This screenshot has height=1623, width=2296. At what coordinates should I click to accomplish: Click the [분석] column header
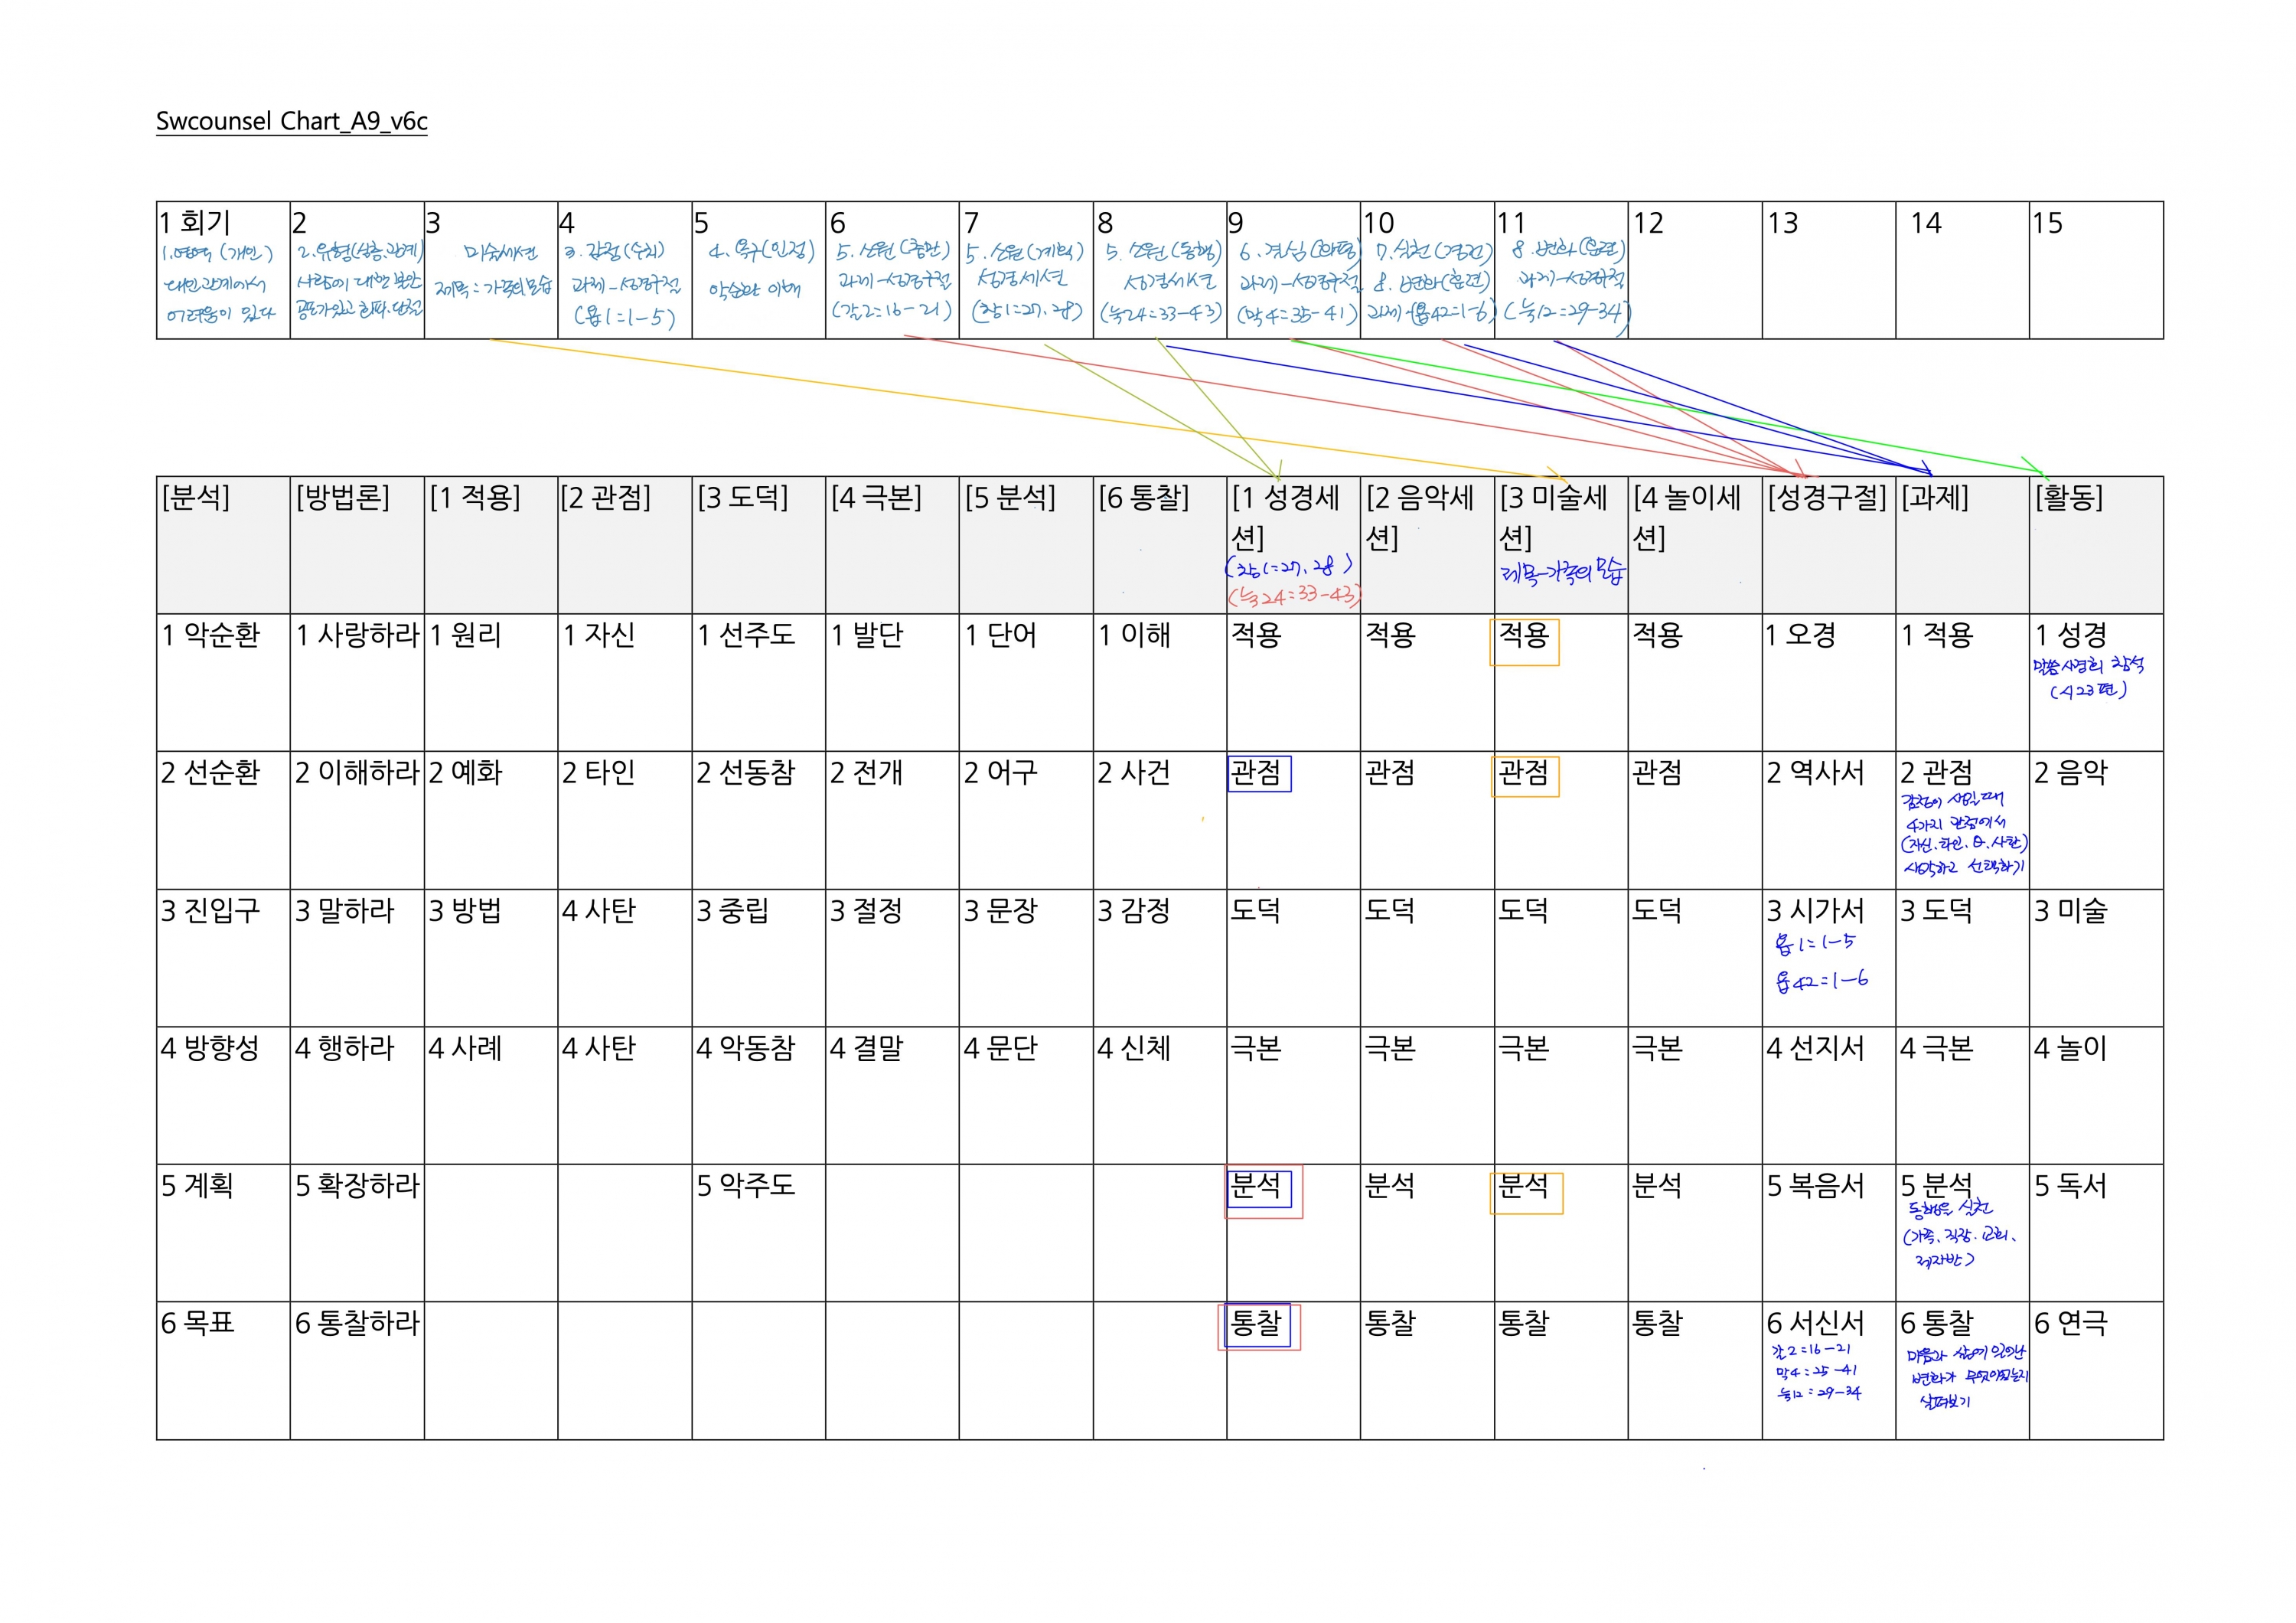[x=196, y=498]
